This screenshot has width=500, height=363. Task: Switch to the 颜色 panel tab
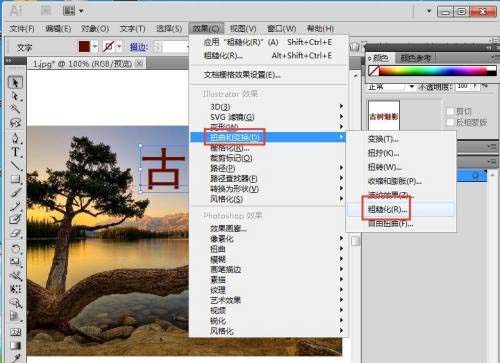click(x=380, y=58)
